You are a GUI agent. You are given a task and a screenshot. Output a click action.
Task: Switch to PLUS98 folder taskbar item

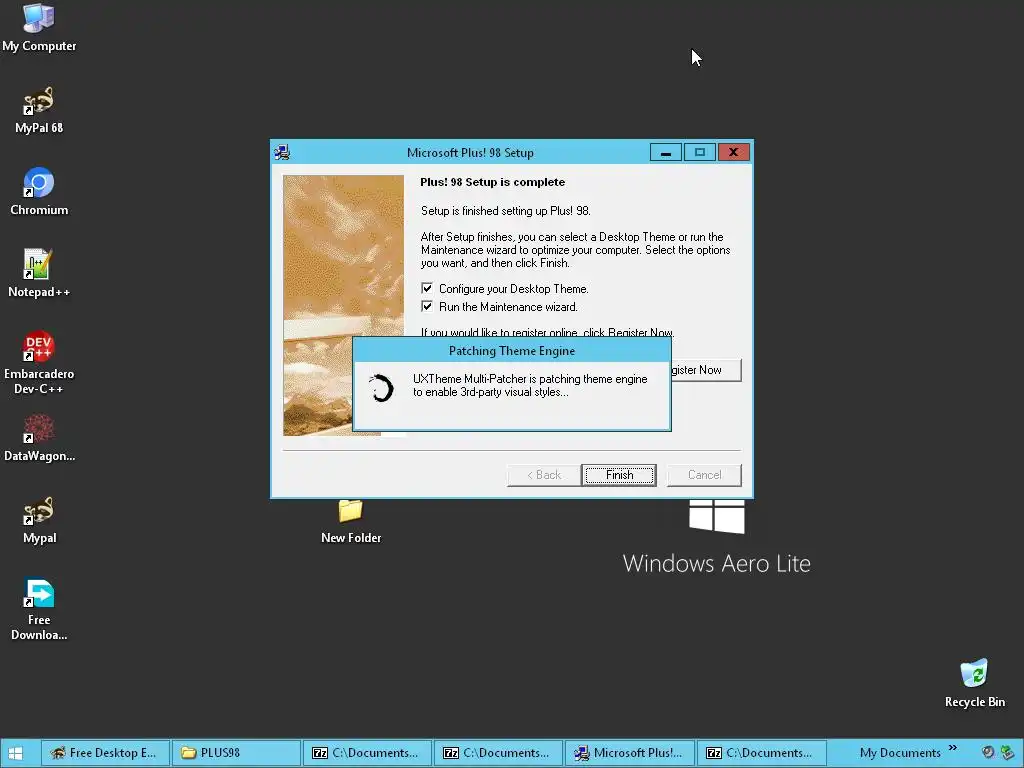click(x=236, y=753)
